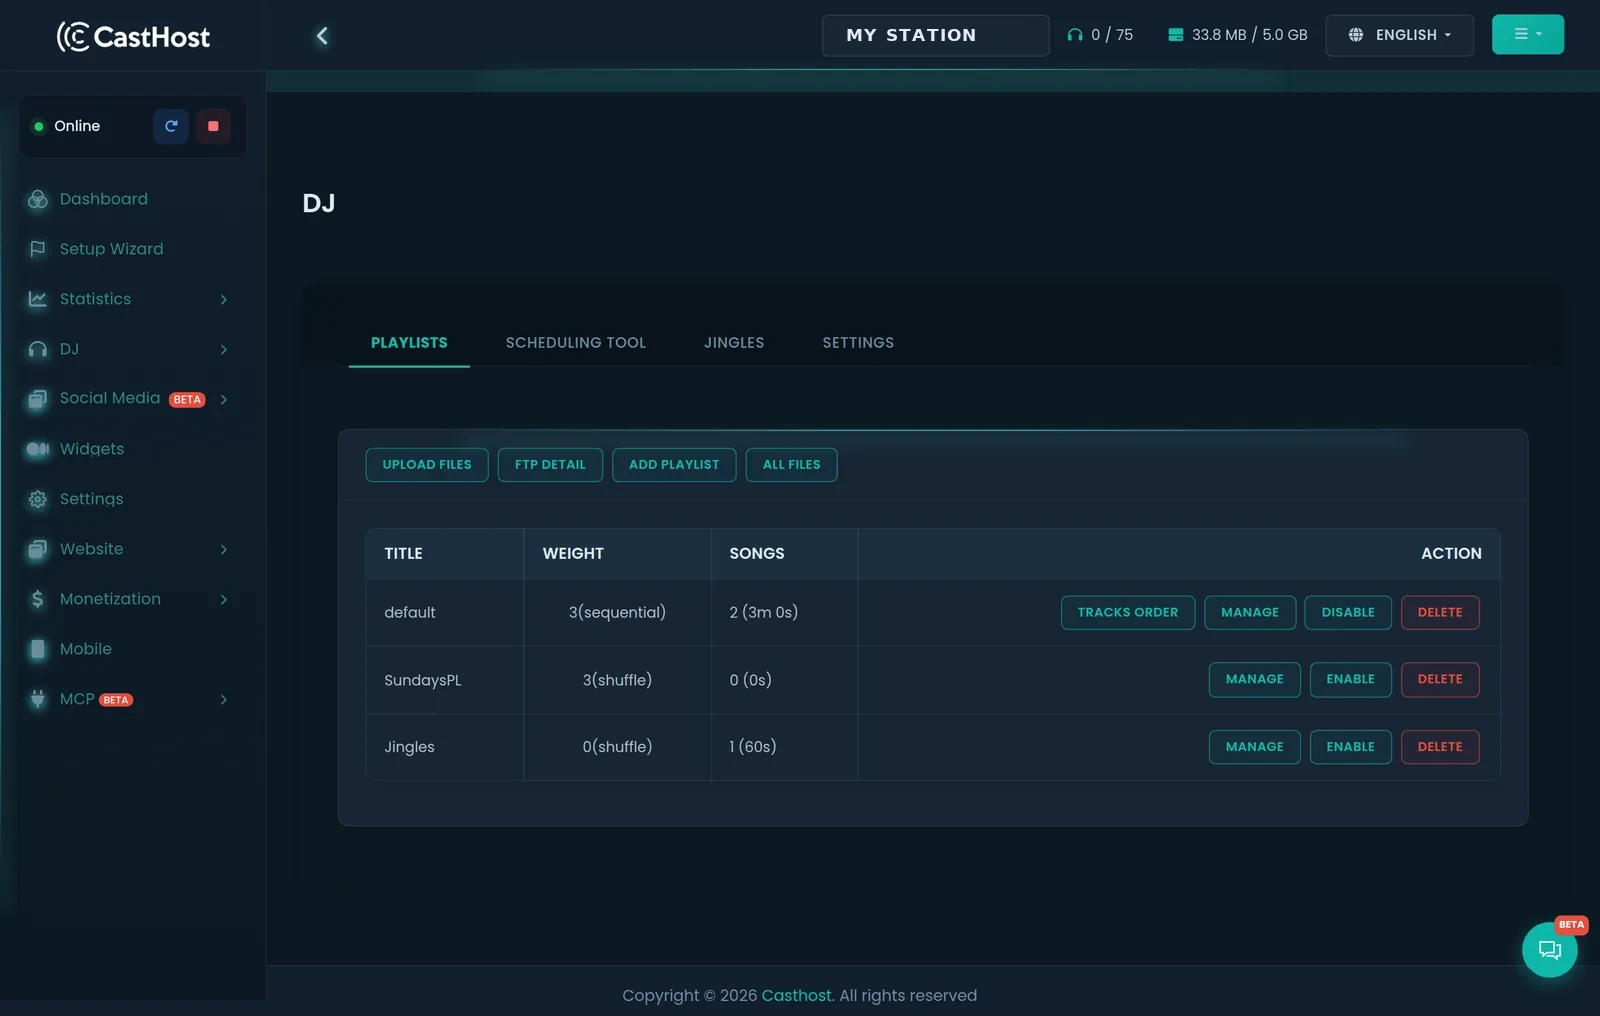Viewport: 1600px width, 1016px height.
Task: Manage the default playlist
Action: [1250, 612]
